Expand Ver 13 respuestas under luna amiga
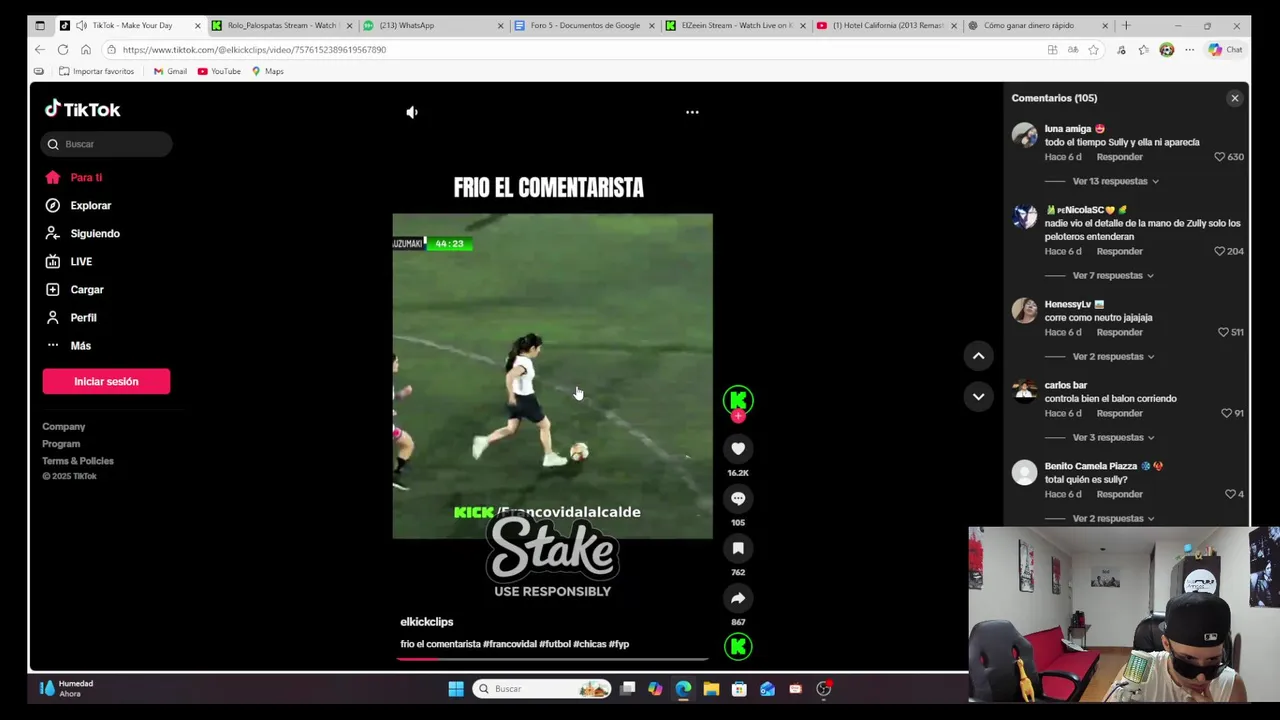 1115,181
